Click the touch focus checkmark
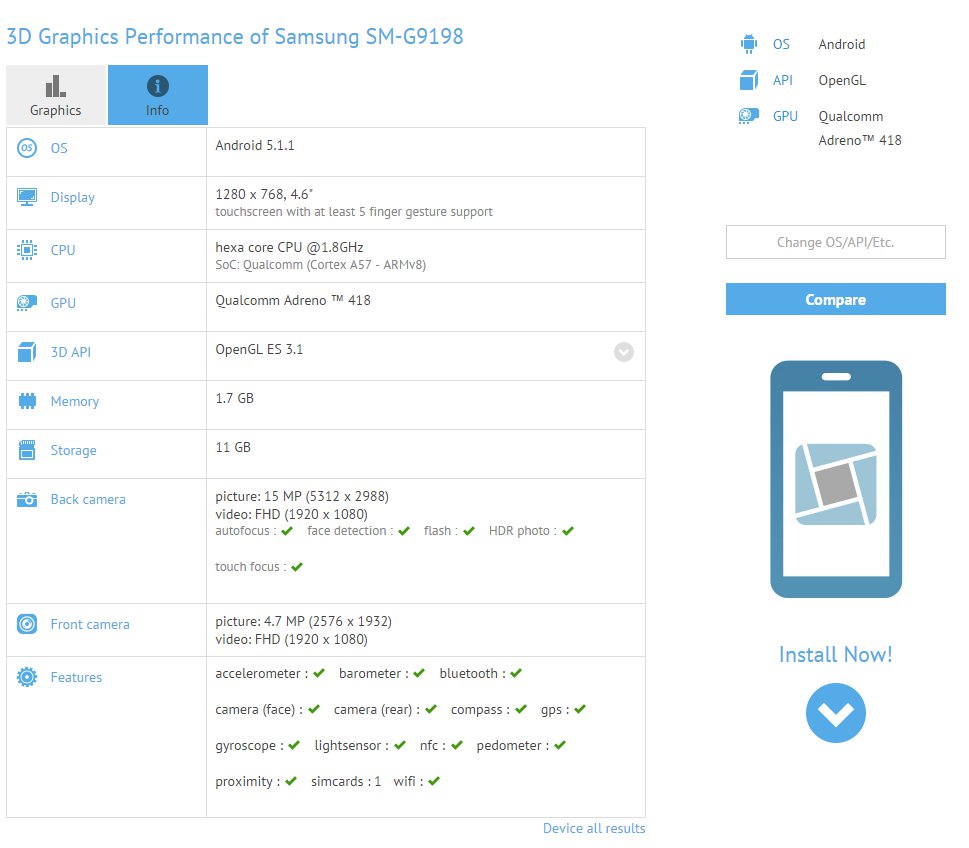 click(x=297, y=567)
